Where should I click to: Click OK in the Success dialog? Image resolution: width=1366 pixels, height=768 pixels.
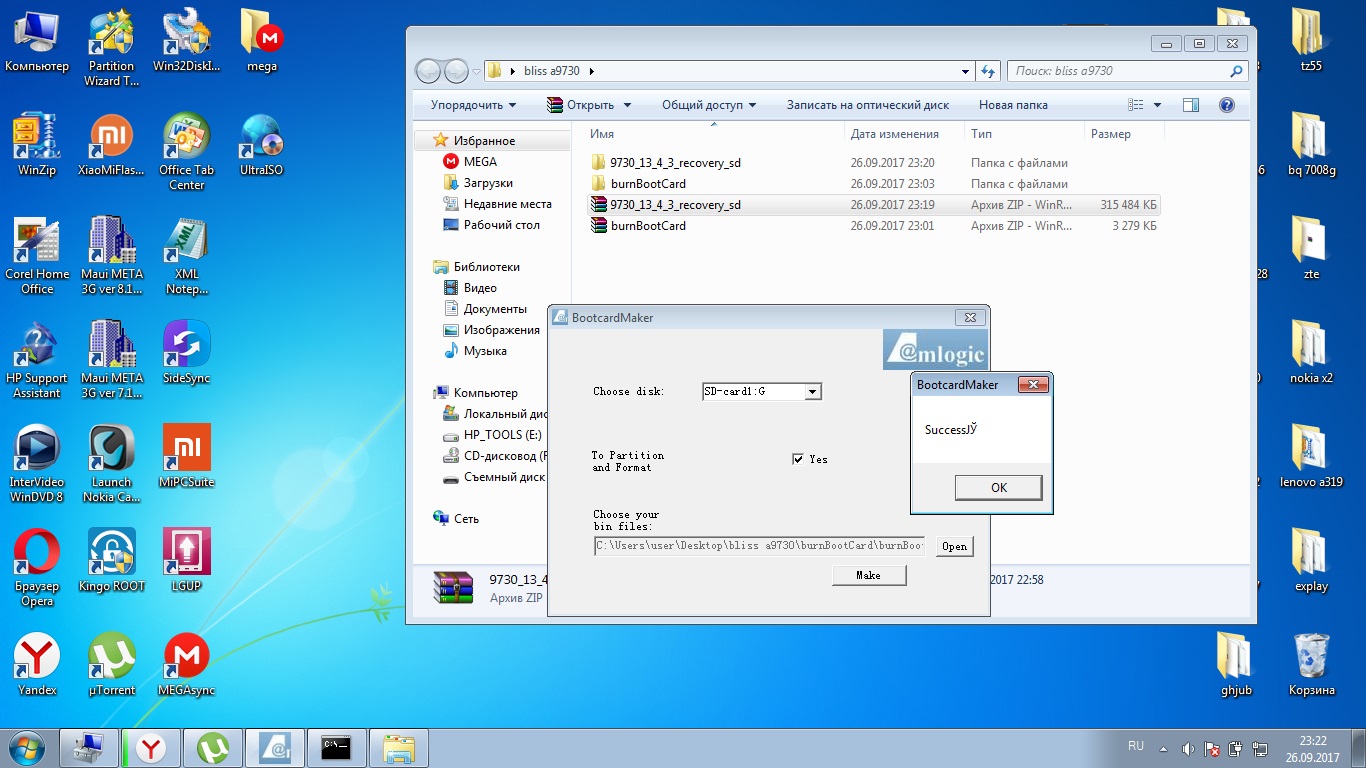[x=998, y=488]
